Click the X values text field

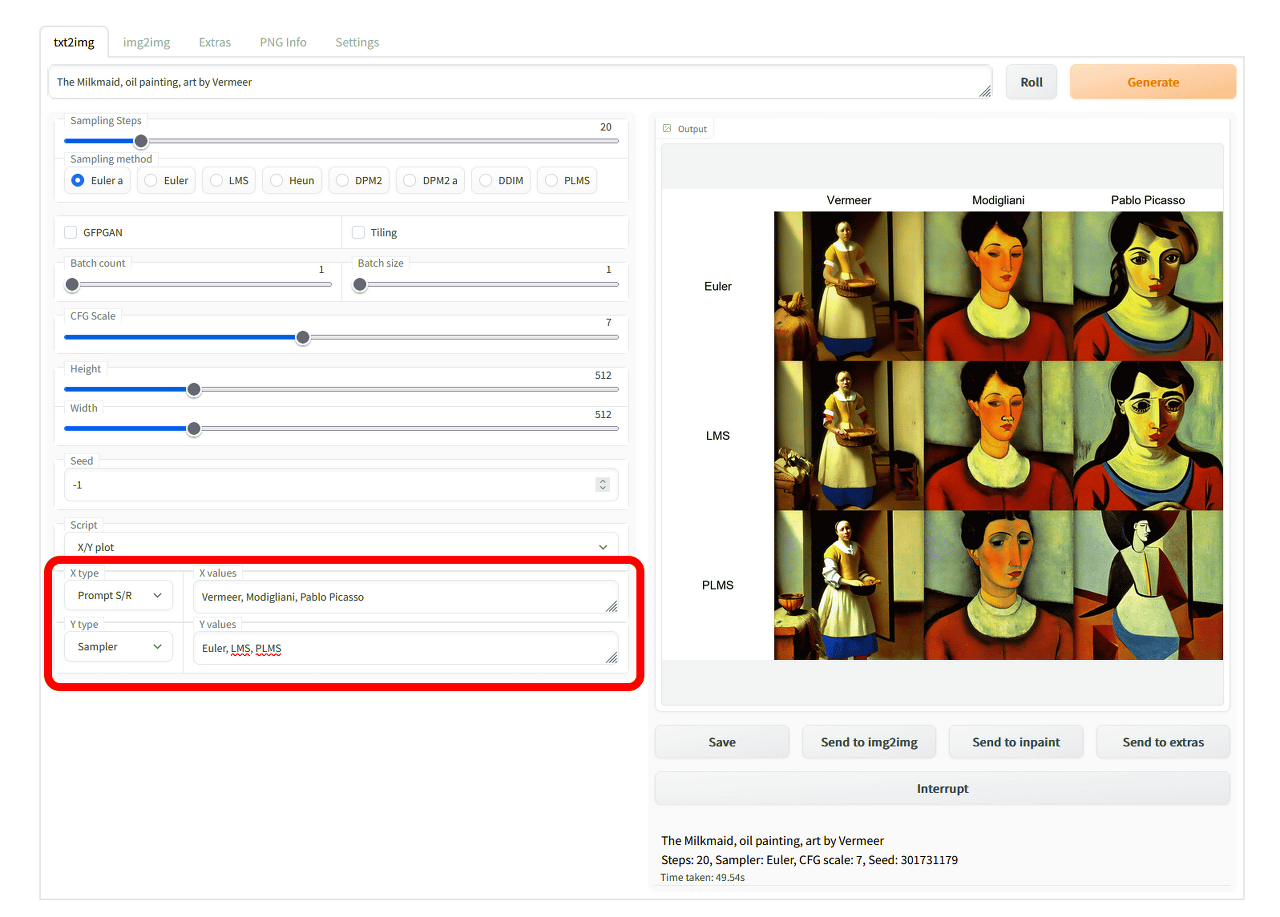(406, 597)
